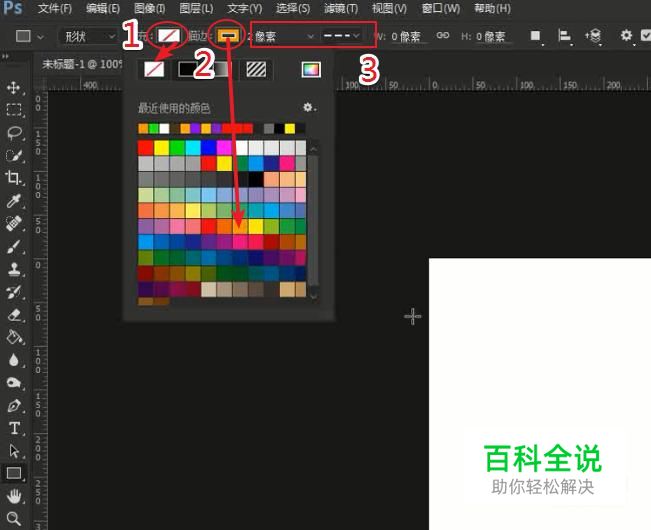Image resolution: width=651 pixels, height=530 pixels.
Task: Click the swatch list scroll-up arrow
Action: pos(314,149)
